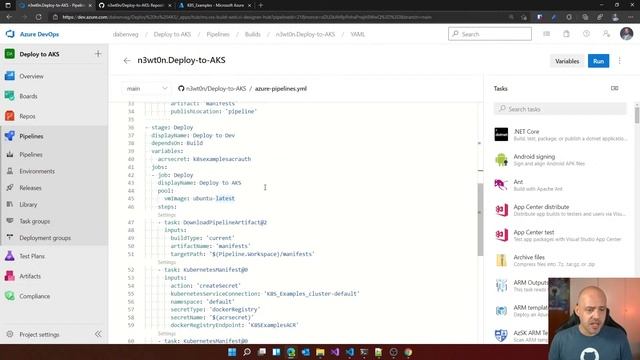The image size is (640, 360).
Task: Open Visual Studio Code from taskbar
Action: 350,352
